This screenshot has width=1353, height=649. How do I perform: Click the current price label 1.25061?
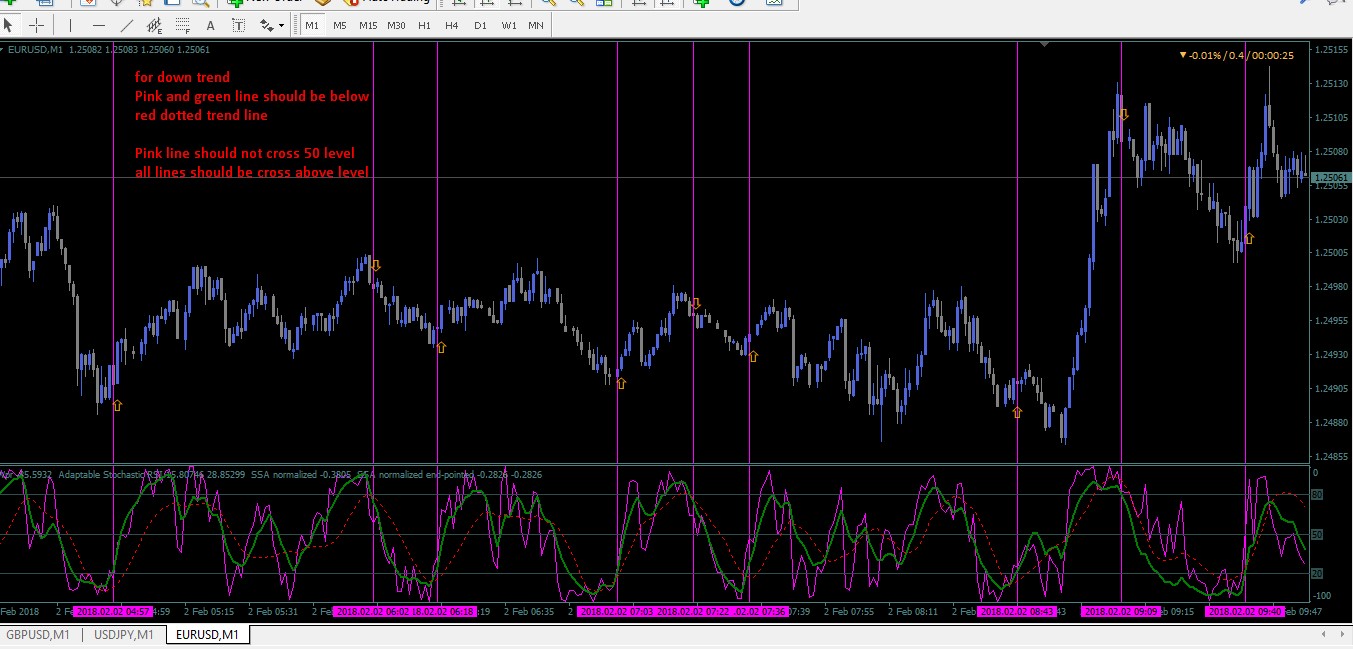[1330, 177]
